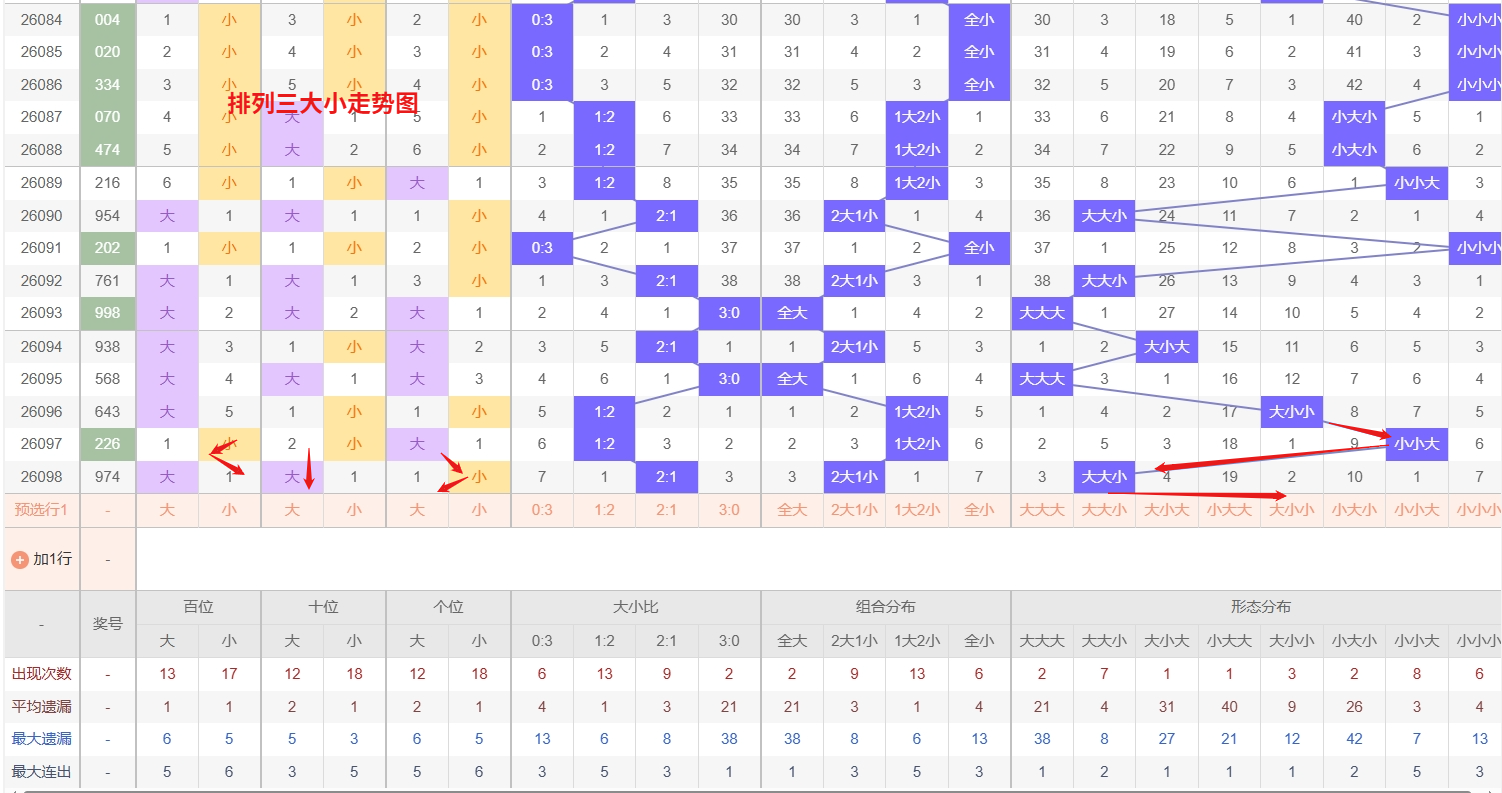Click the 形态分布 column group header

[1260, 607]
